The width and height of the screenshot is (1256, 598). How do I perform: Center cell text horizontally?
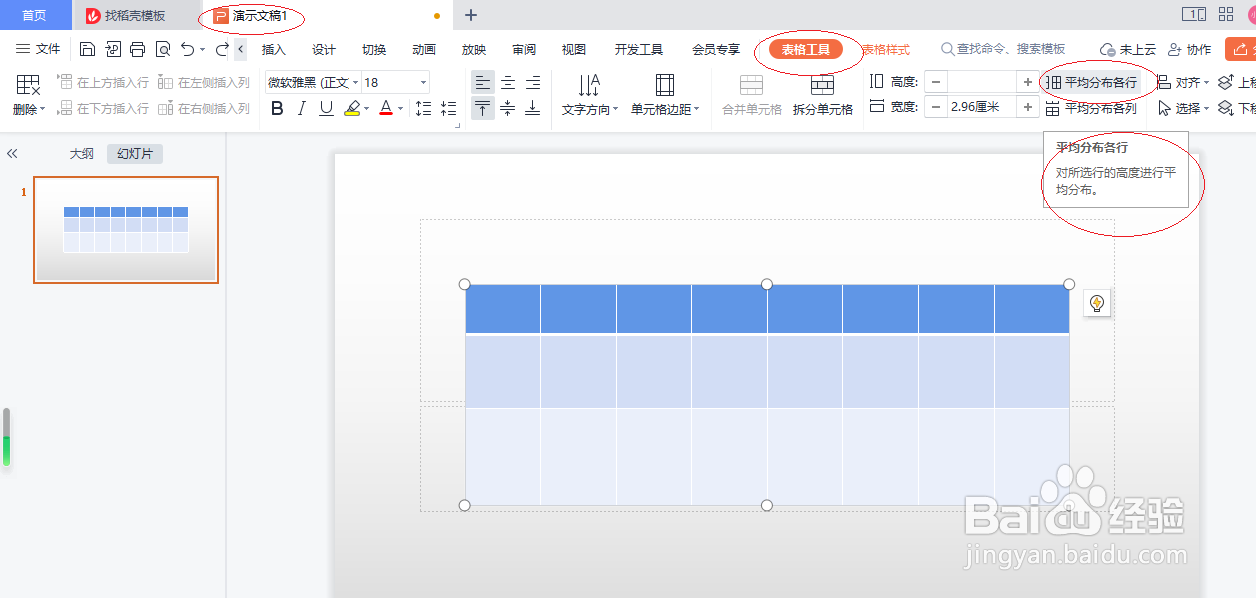pos(508,83)
